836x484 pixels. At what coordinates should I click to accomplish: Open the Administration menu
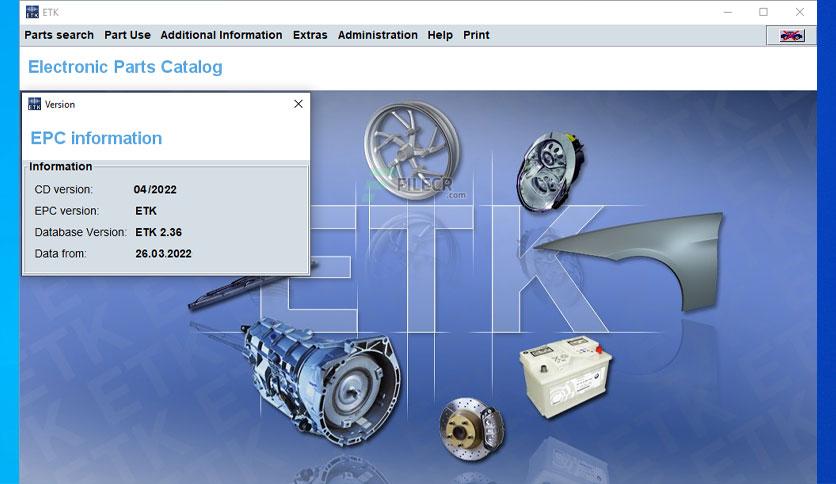click(x=377, y=35)
